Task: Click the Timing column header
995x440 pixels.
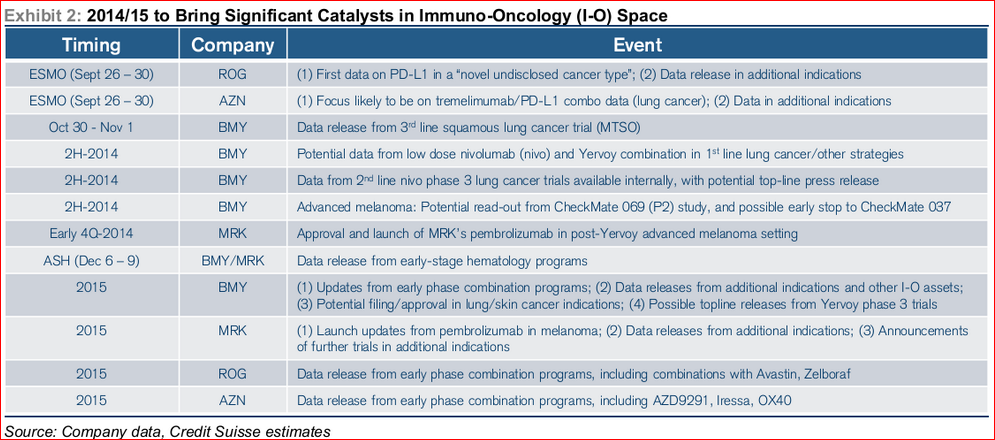Action: (92, 45)
